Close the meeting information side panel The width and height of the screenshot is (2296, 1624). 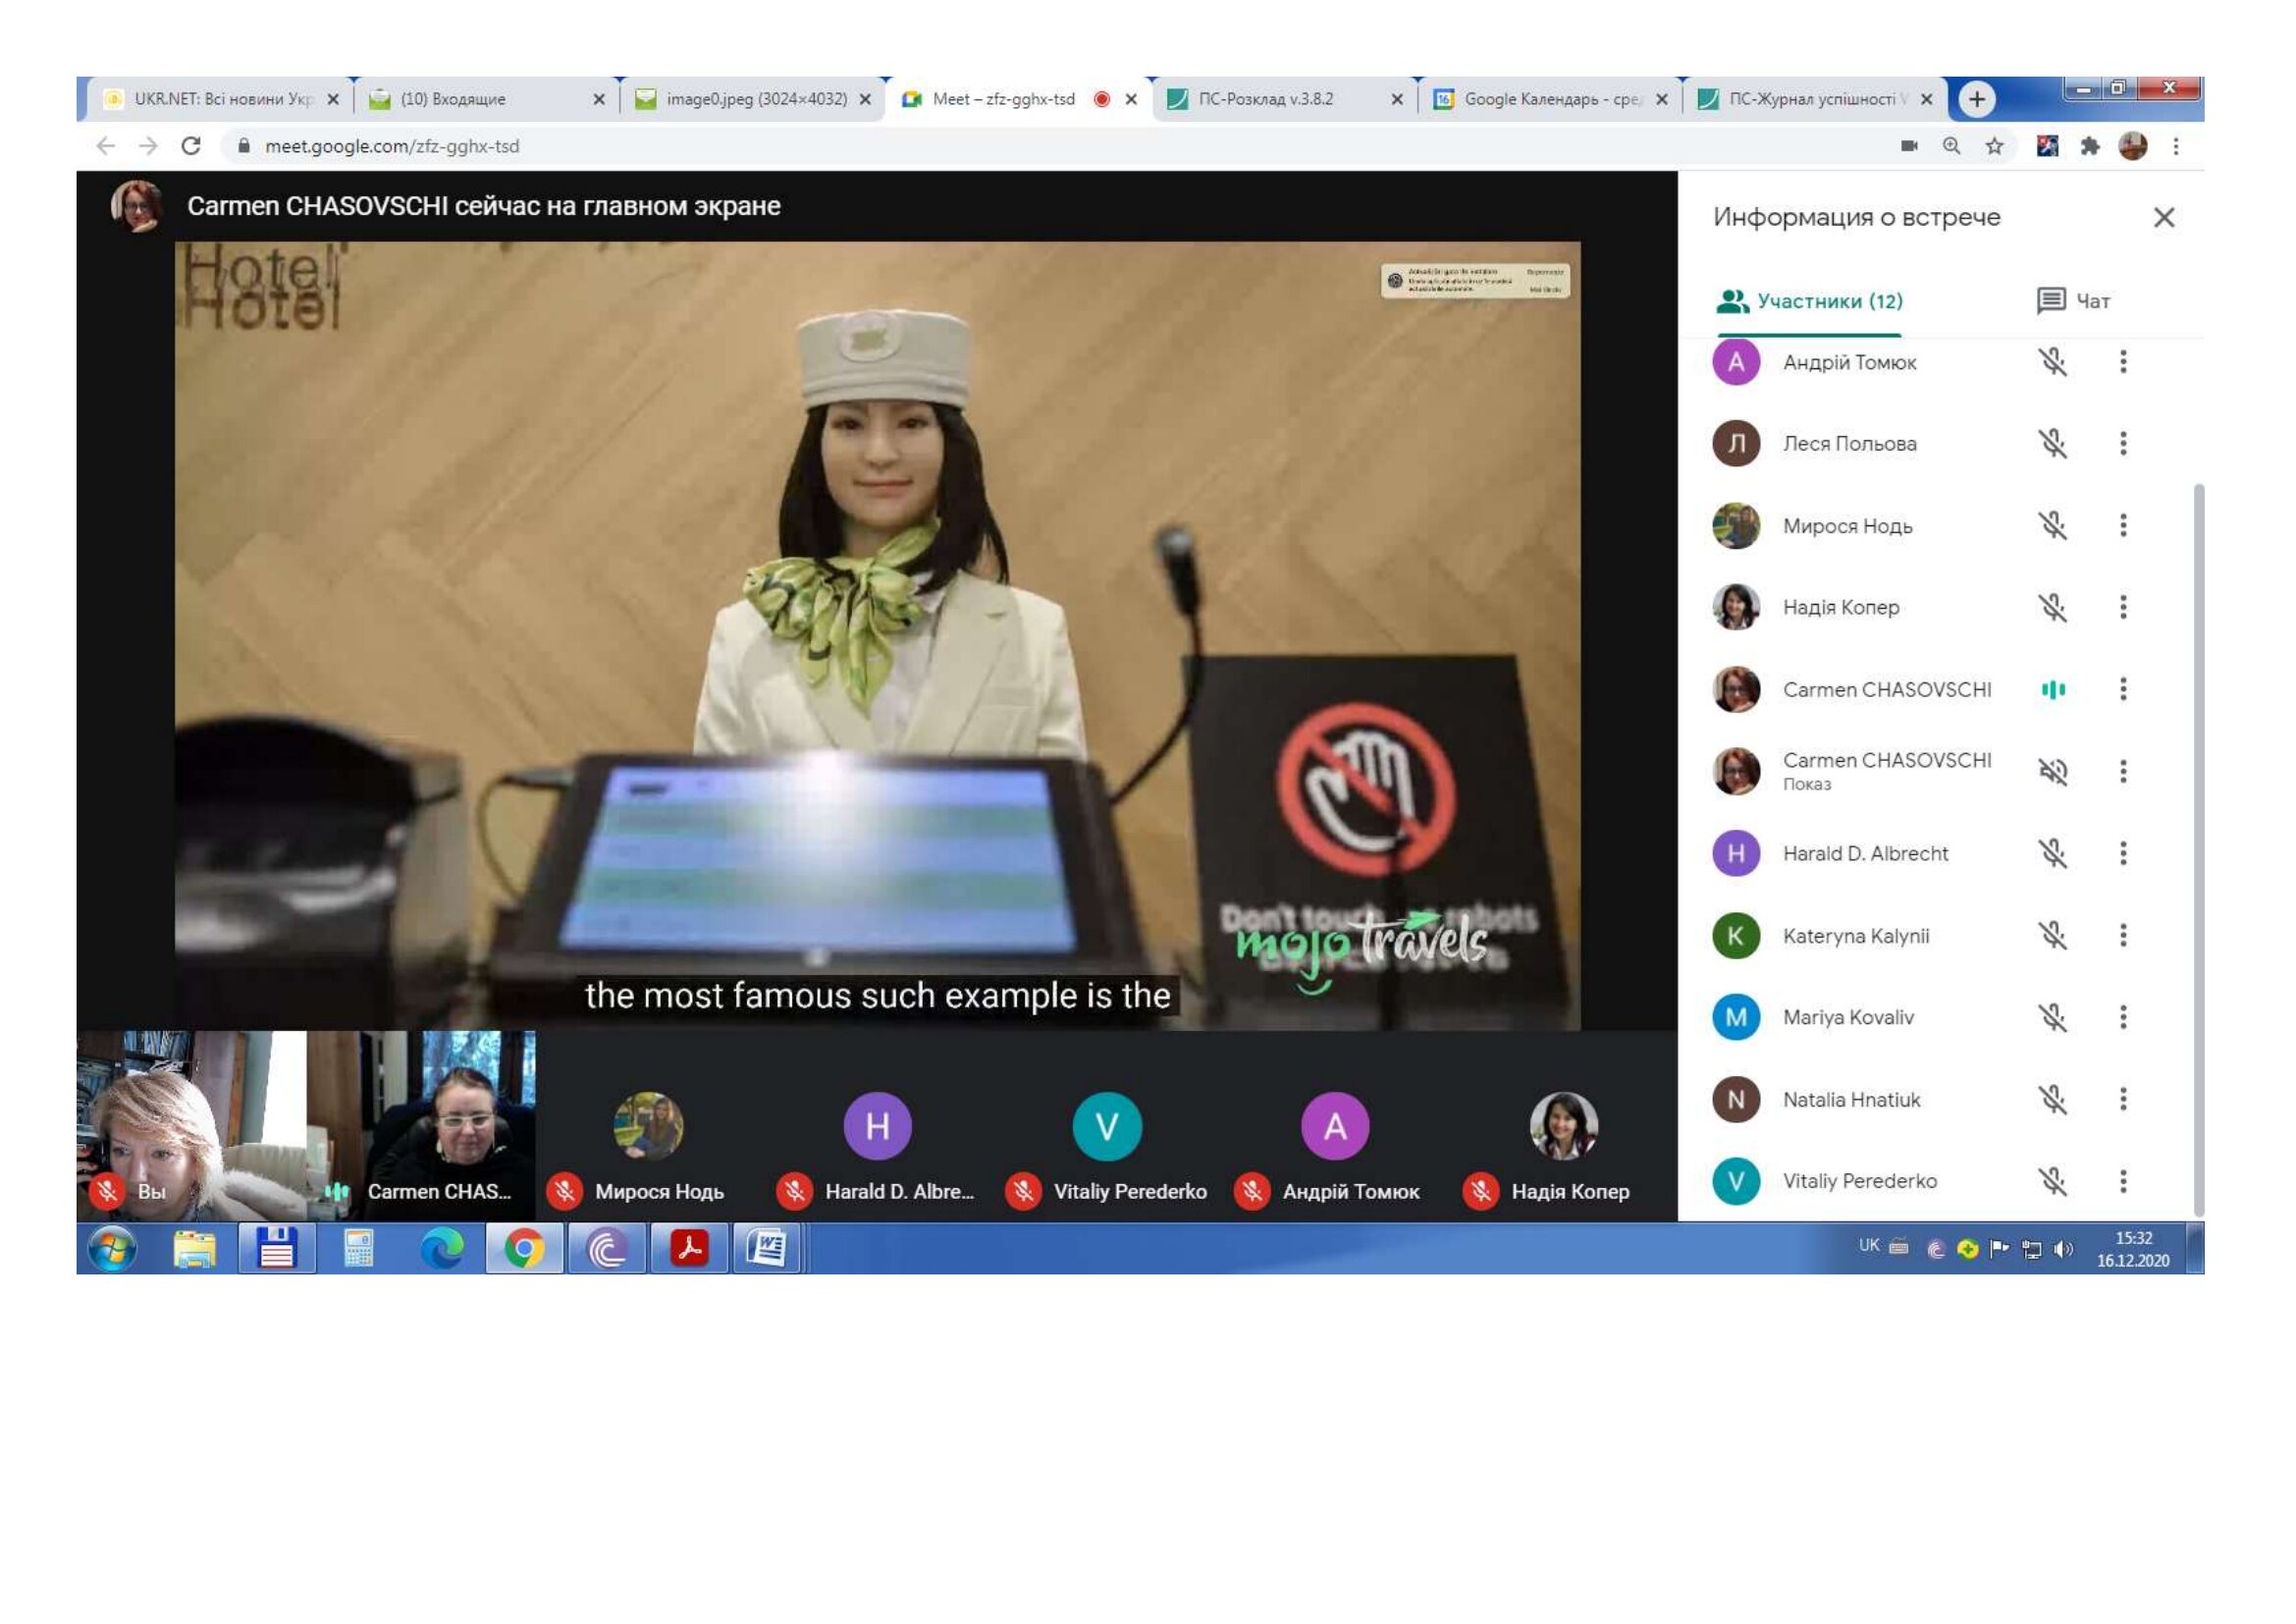[x=2163, y=218]
